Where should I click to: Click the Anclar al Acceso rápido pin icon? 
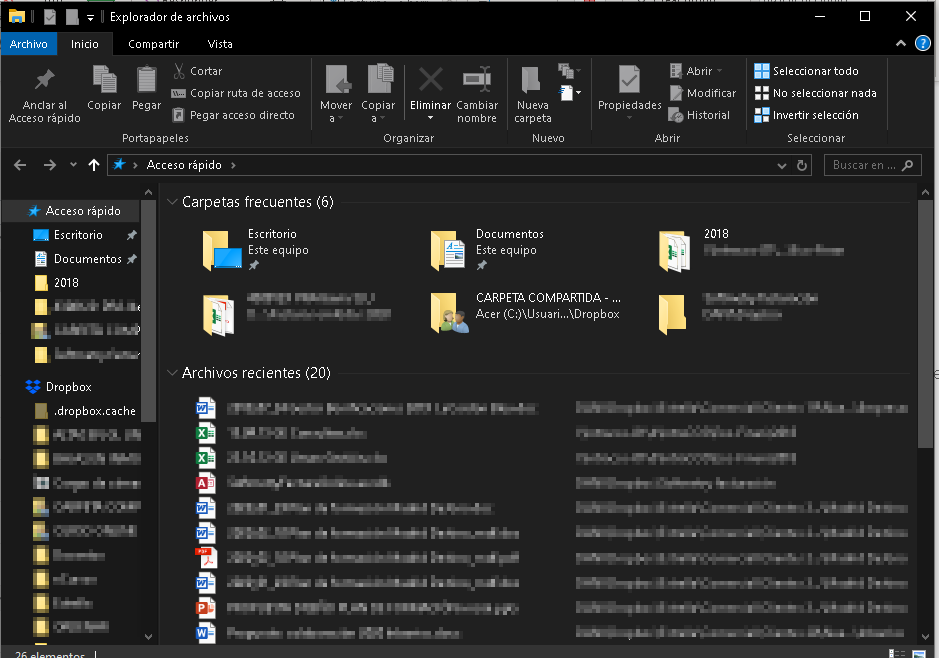pos(44,80)
